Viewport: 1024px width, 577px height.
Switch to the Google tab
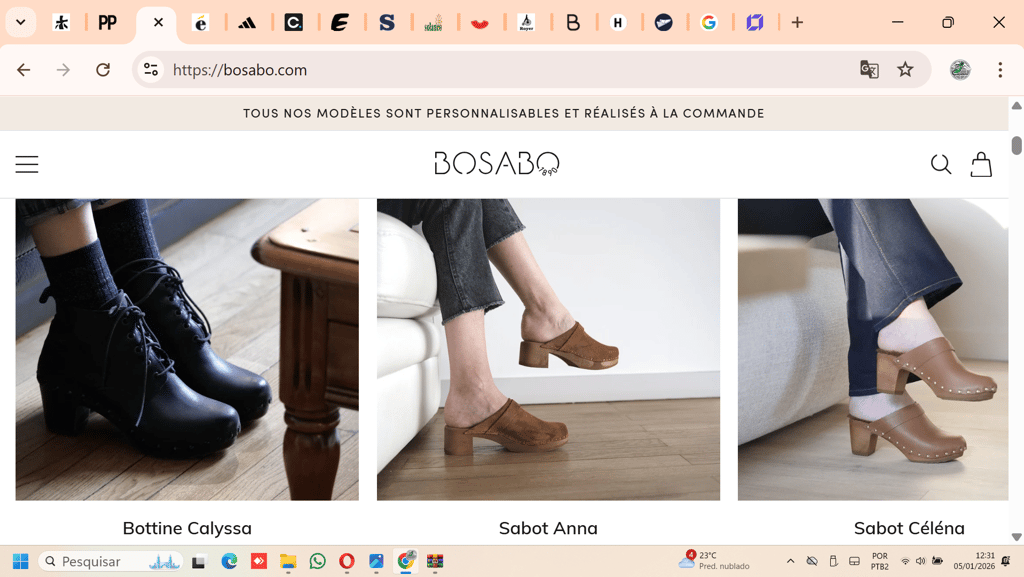click(709, 23)
